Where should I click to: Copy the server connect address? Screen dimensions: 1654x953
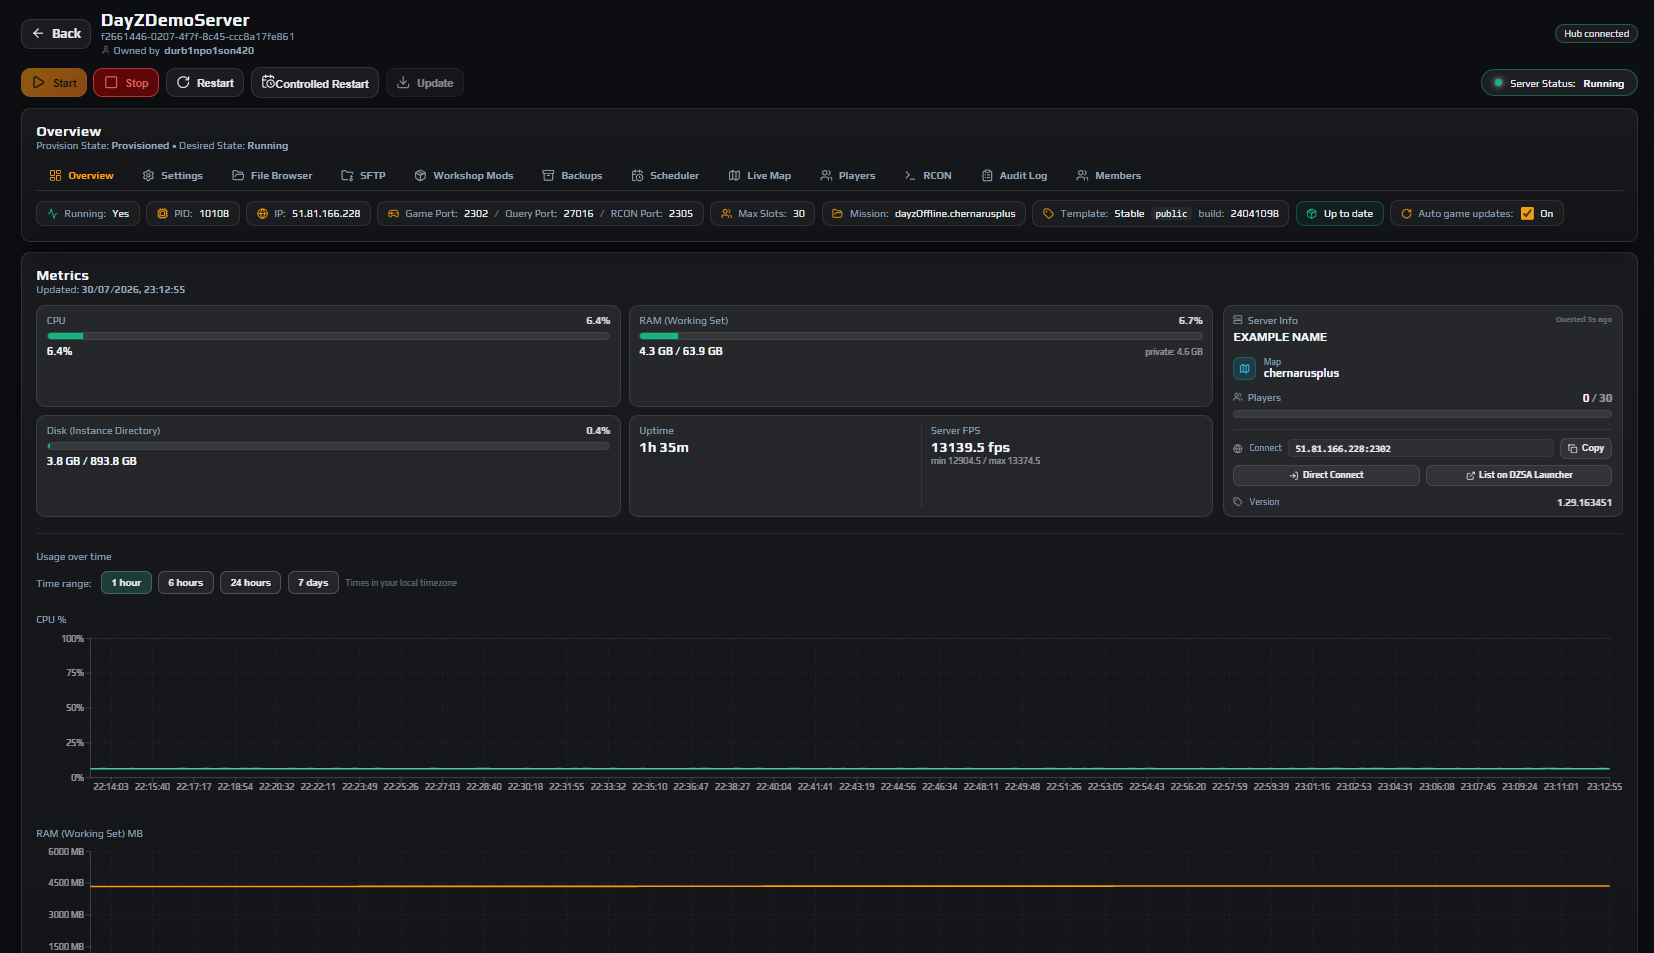pyautogui.click(x=1586, y=448)
